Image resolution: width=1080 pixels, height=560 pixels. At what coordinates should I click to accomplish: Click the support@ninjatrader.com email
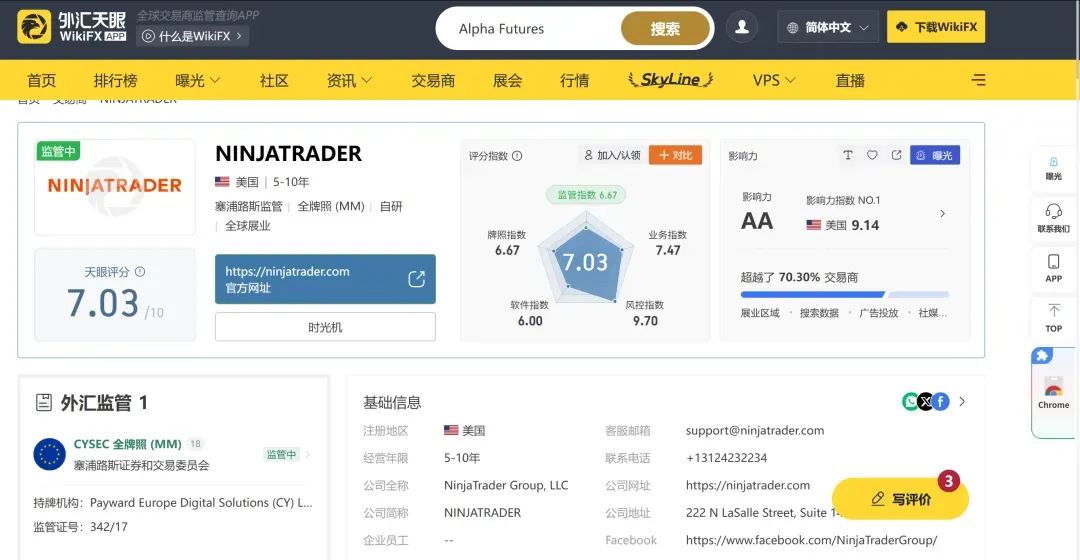click(x=755, y=431)
